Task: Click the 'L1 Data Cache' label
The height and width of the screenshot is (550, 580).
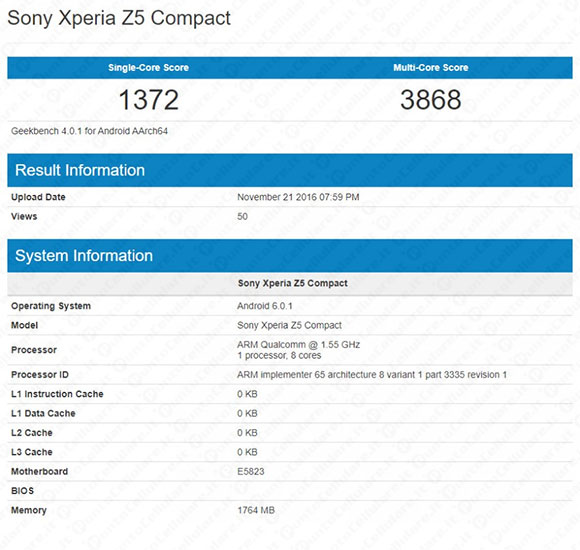Action: pyautogui.click(x=43, y=414)
